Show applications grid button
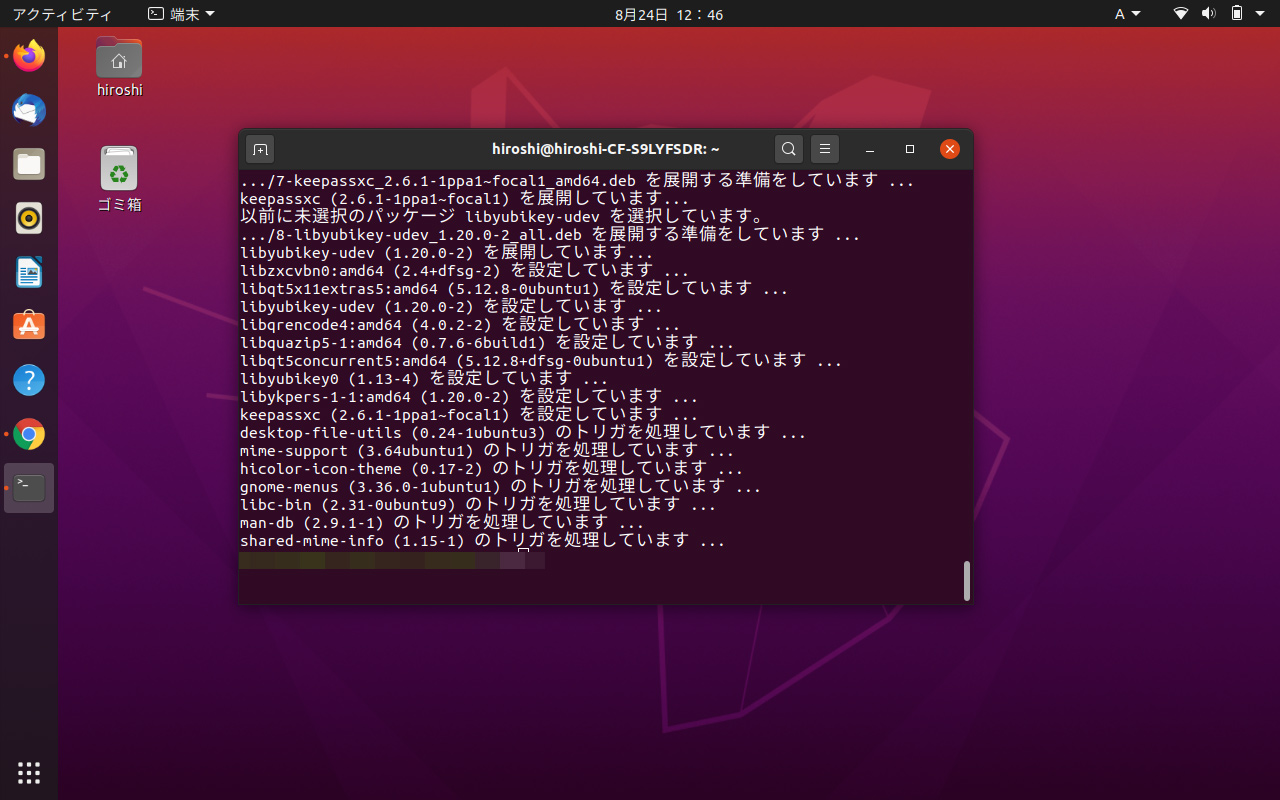 tap(29, 772)
